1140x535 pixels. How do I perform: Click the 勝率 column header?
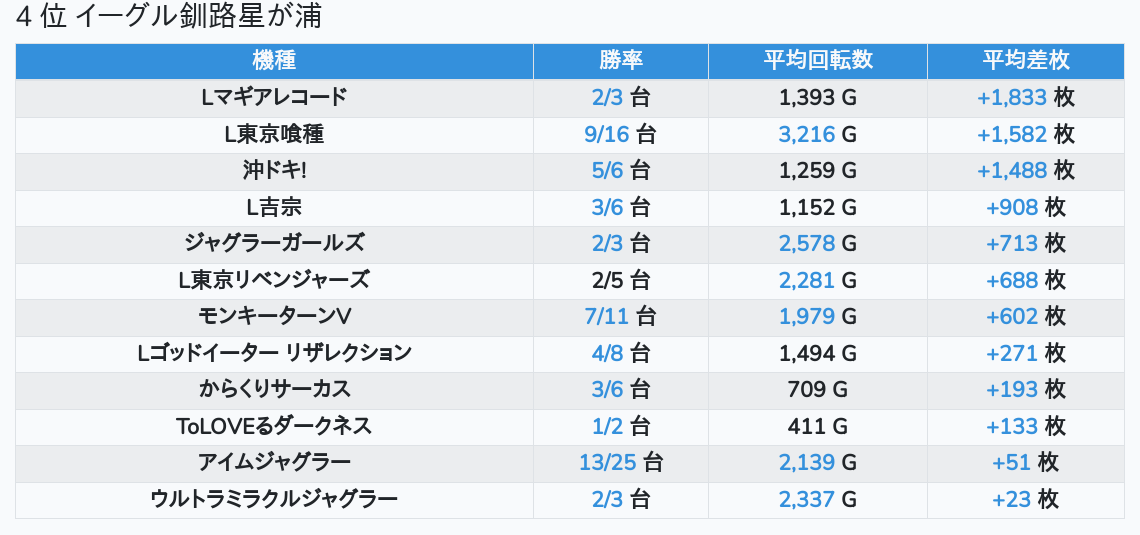(x=620, y=61)
